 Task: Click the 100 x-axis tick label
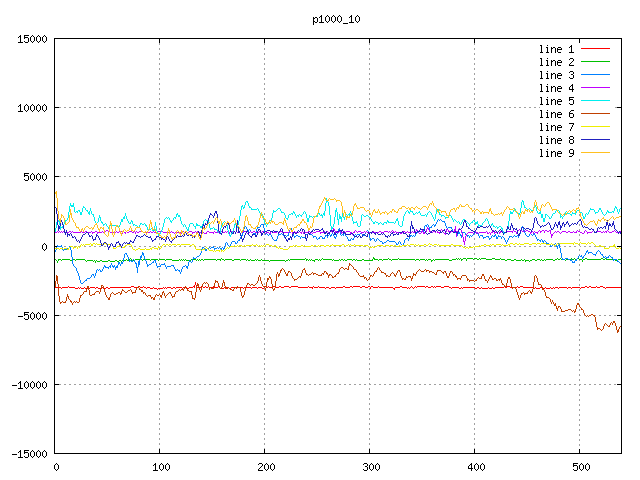click(x=160, y=467)
